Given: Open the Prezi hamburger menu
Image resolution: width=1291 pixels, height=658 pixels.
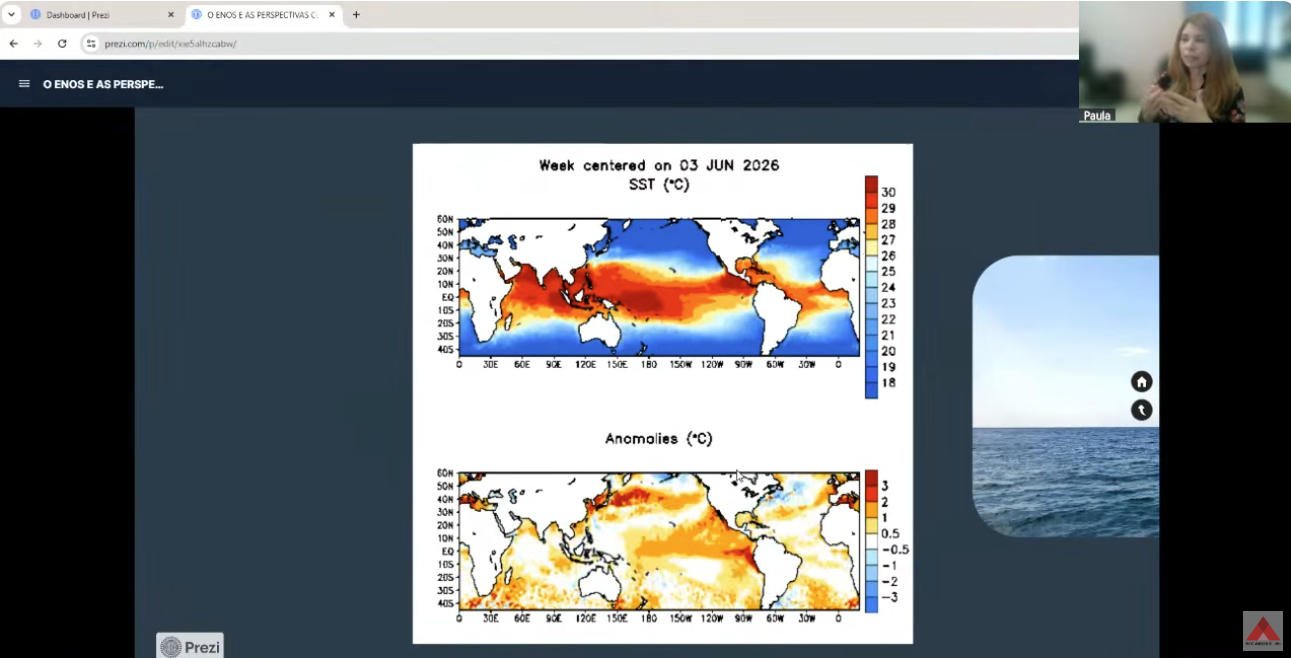Looking at the screenshot, I should [24, 84].
